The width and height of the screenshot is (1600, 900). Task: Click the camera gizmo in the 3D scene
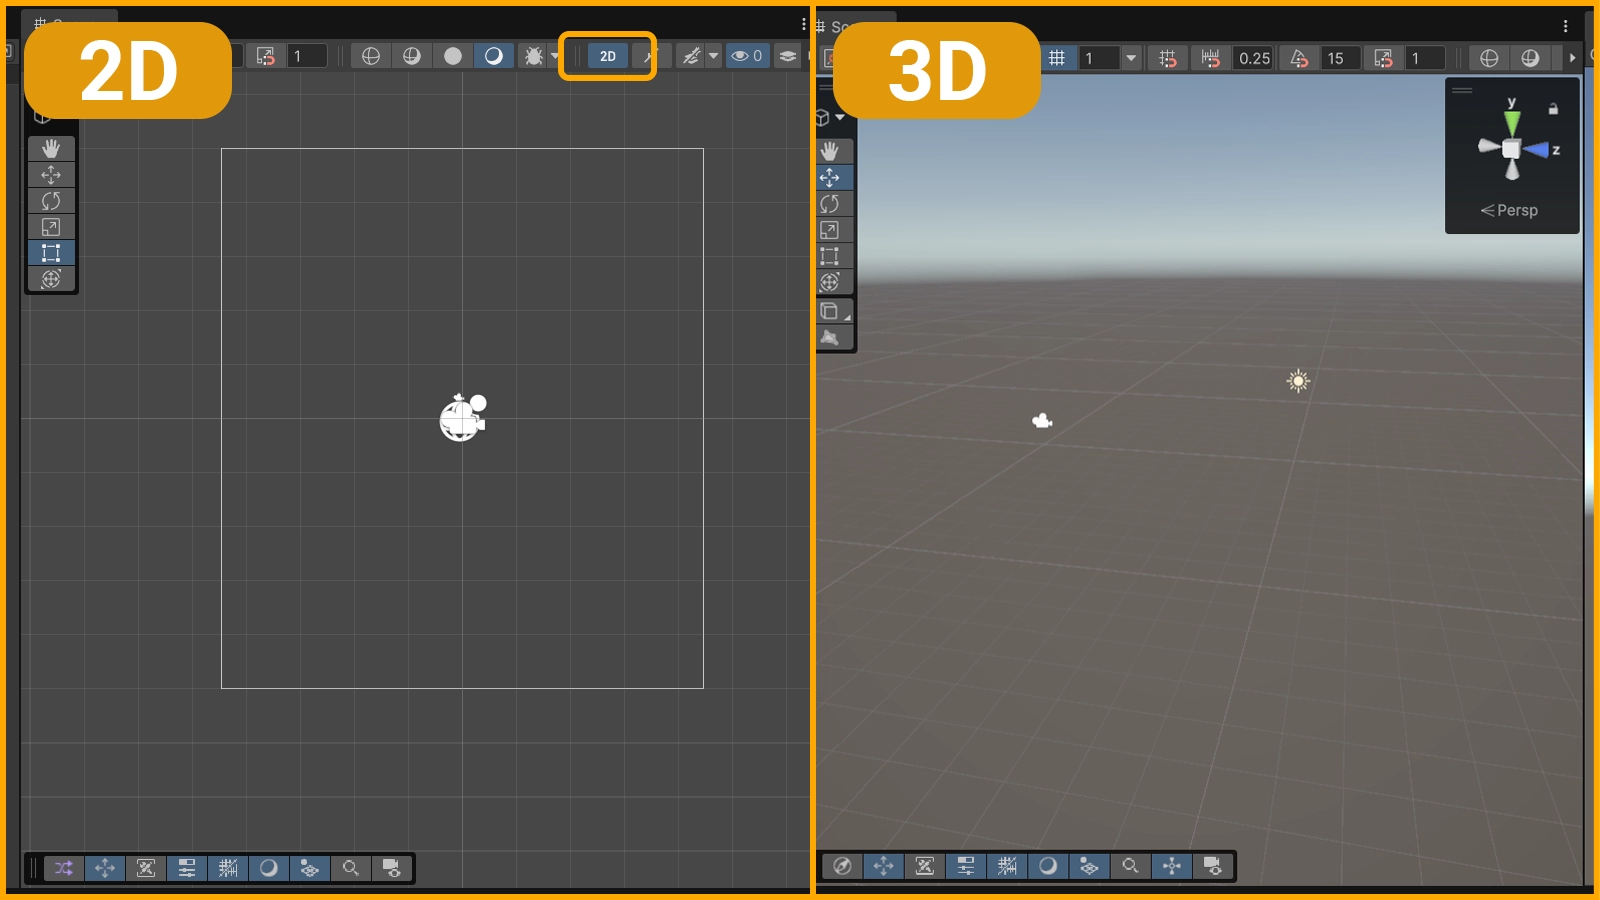pyautogui.click(x=1042, y=420)
